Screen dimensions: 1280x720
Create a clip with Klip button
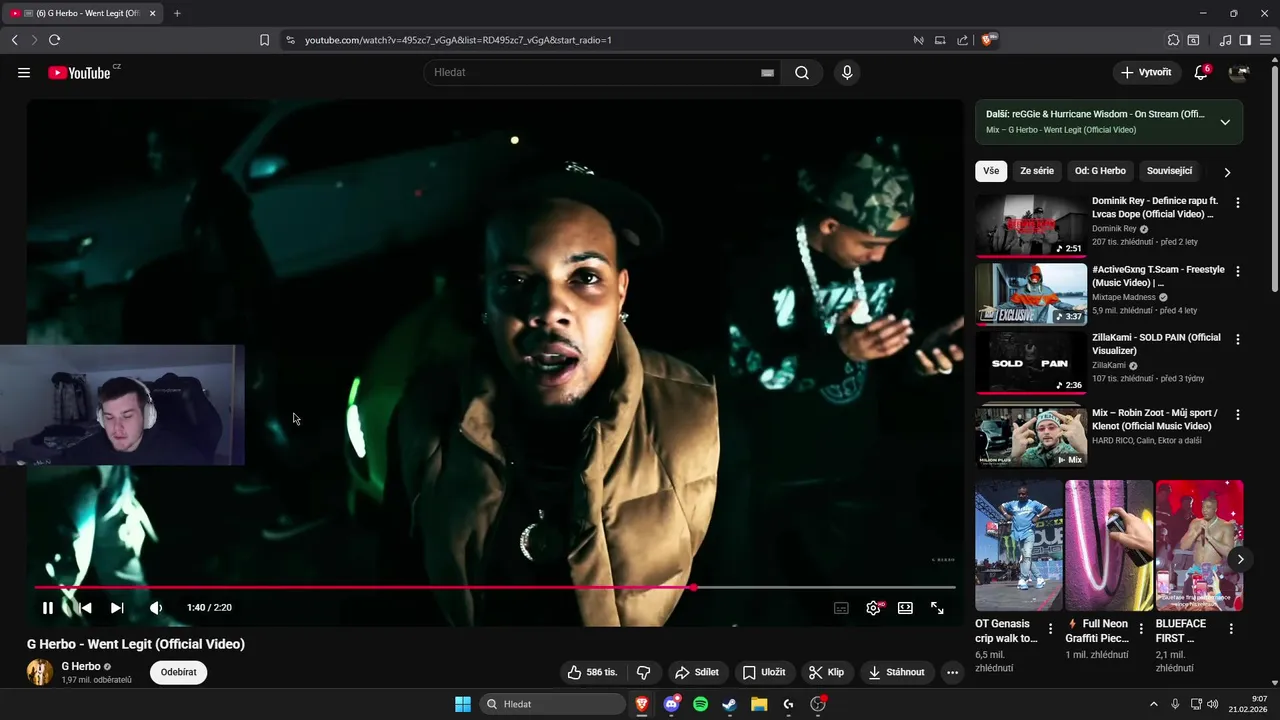coord(827,672)
